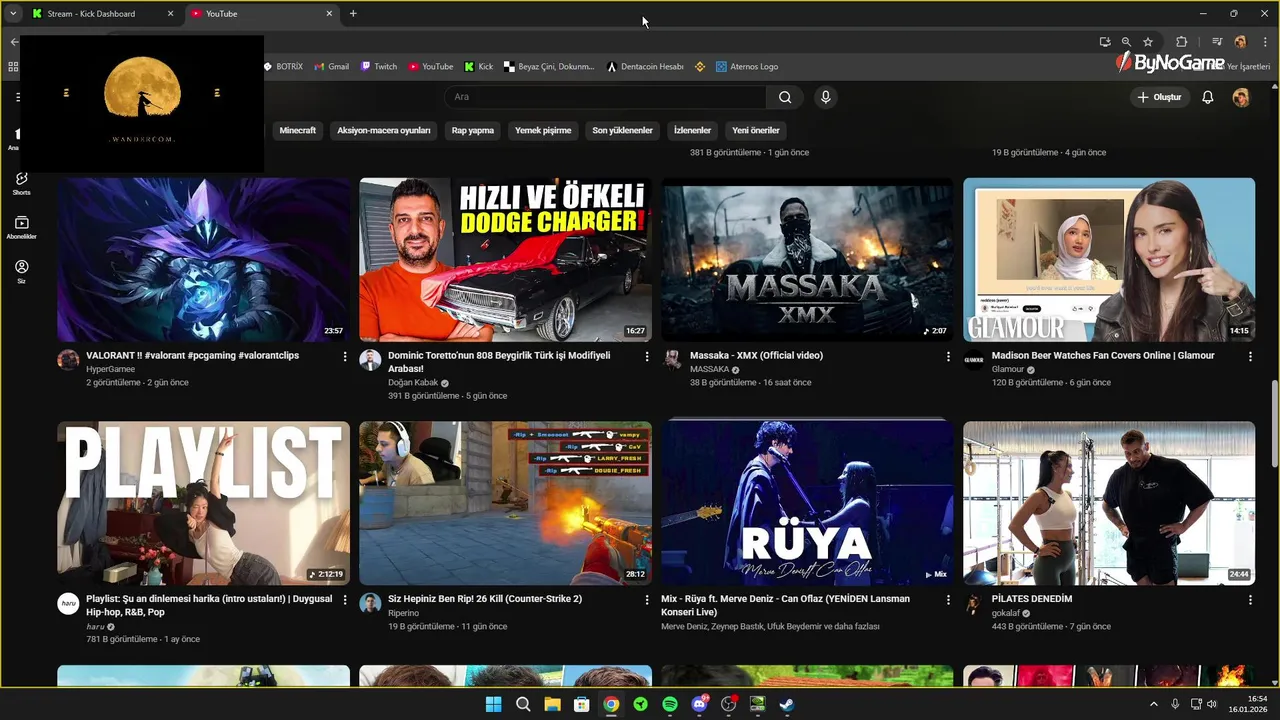Screen dimensions: 1280x720
Task: Filter by Yeni öneriler chip
Action: coord(756,130)
